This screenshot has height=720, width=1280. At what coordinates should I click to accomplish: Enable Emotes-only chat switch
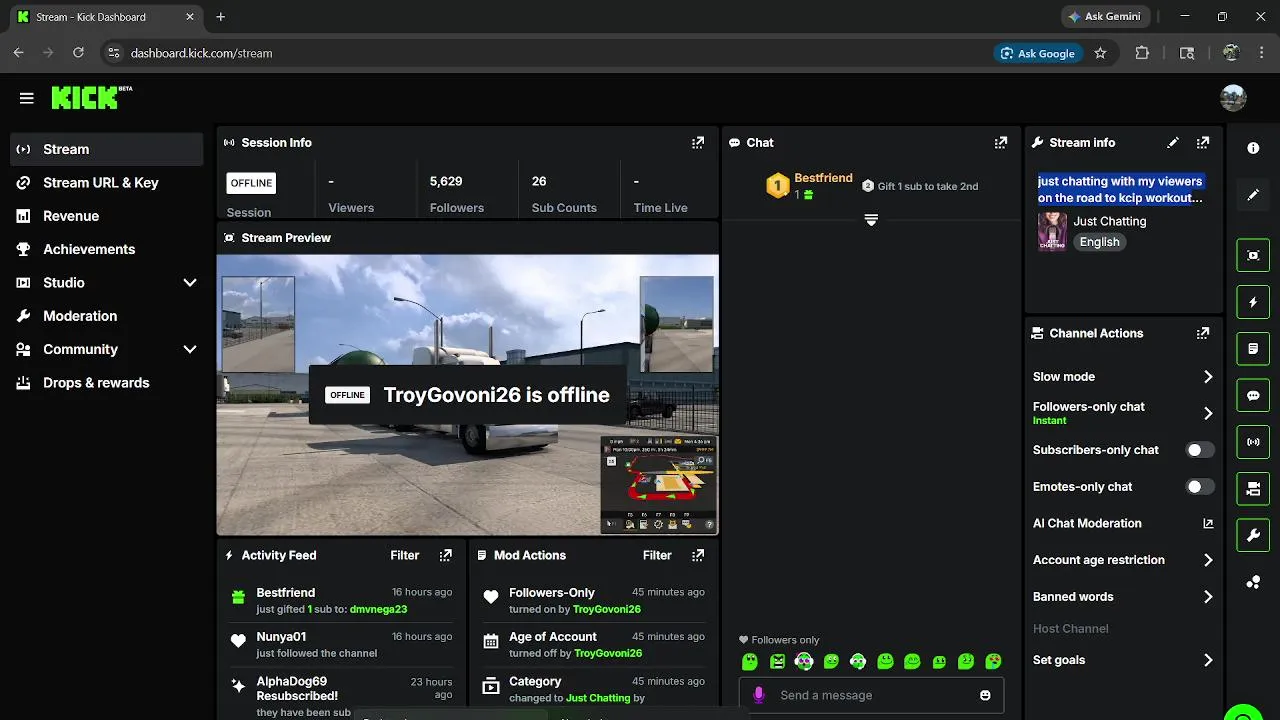tap(1200, 487)
